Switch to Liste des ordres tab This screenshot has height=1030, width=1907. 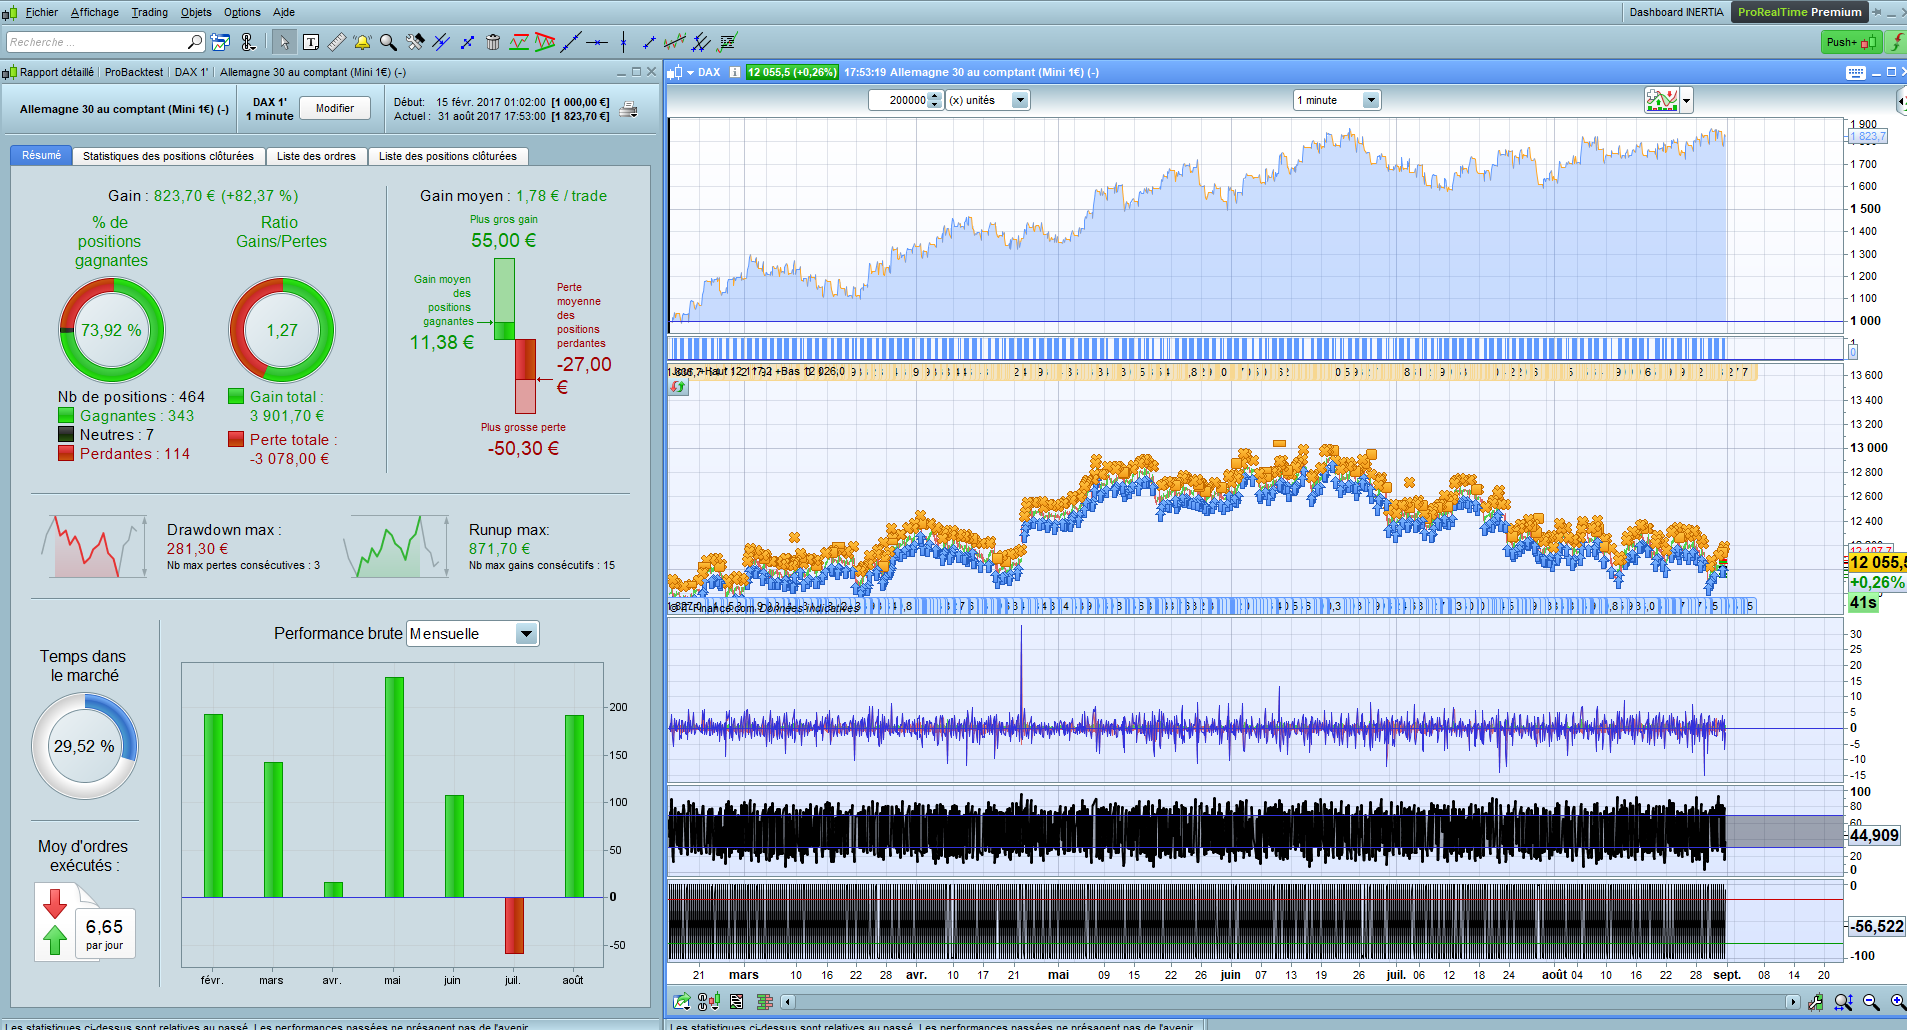click(316, 156)
